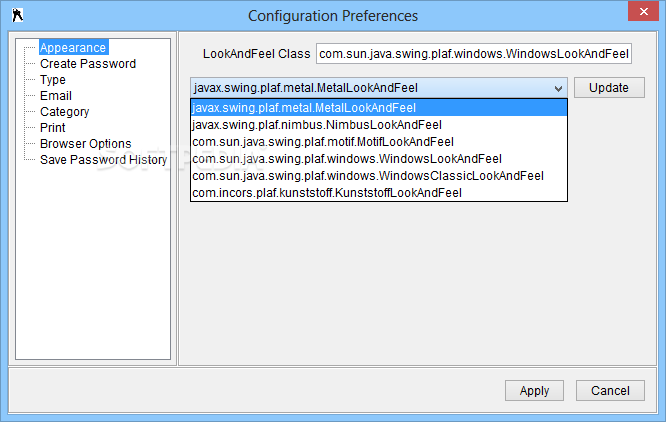Select Print in the preferences tree

point(53,128)
